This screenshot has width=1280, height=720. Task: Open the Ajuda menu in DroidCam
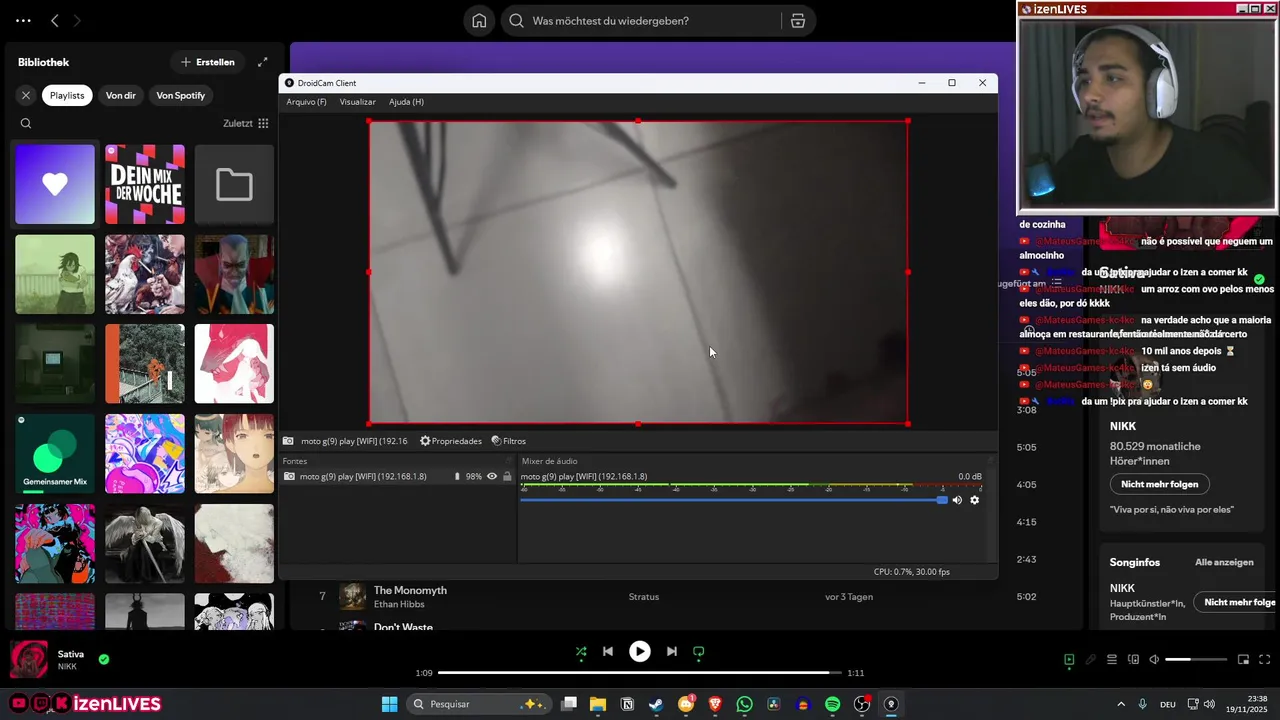(406, 102)
